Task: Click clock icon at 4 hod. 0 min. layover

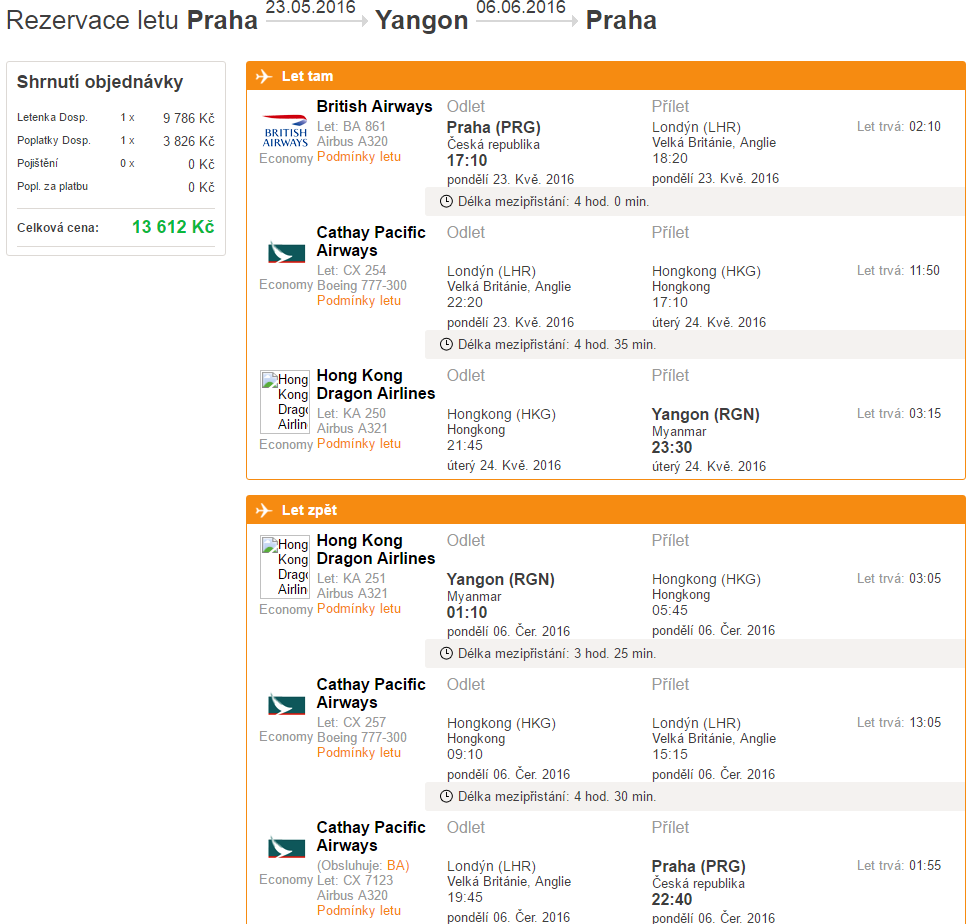Action: tap(446, 201)
